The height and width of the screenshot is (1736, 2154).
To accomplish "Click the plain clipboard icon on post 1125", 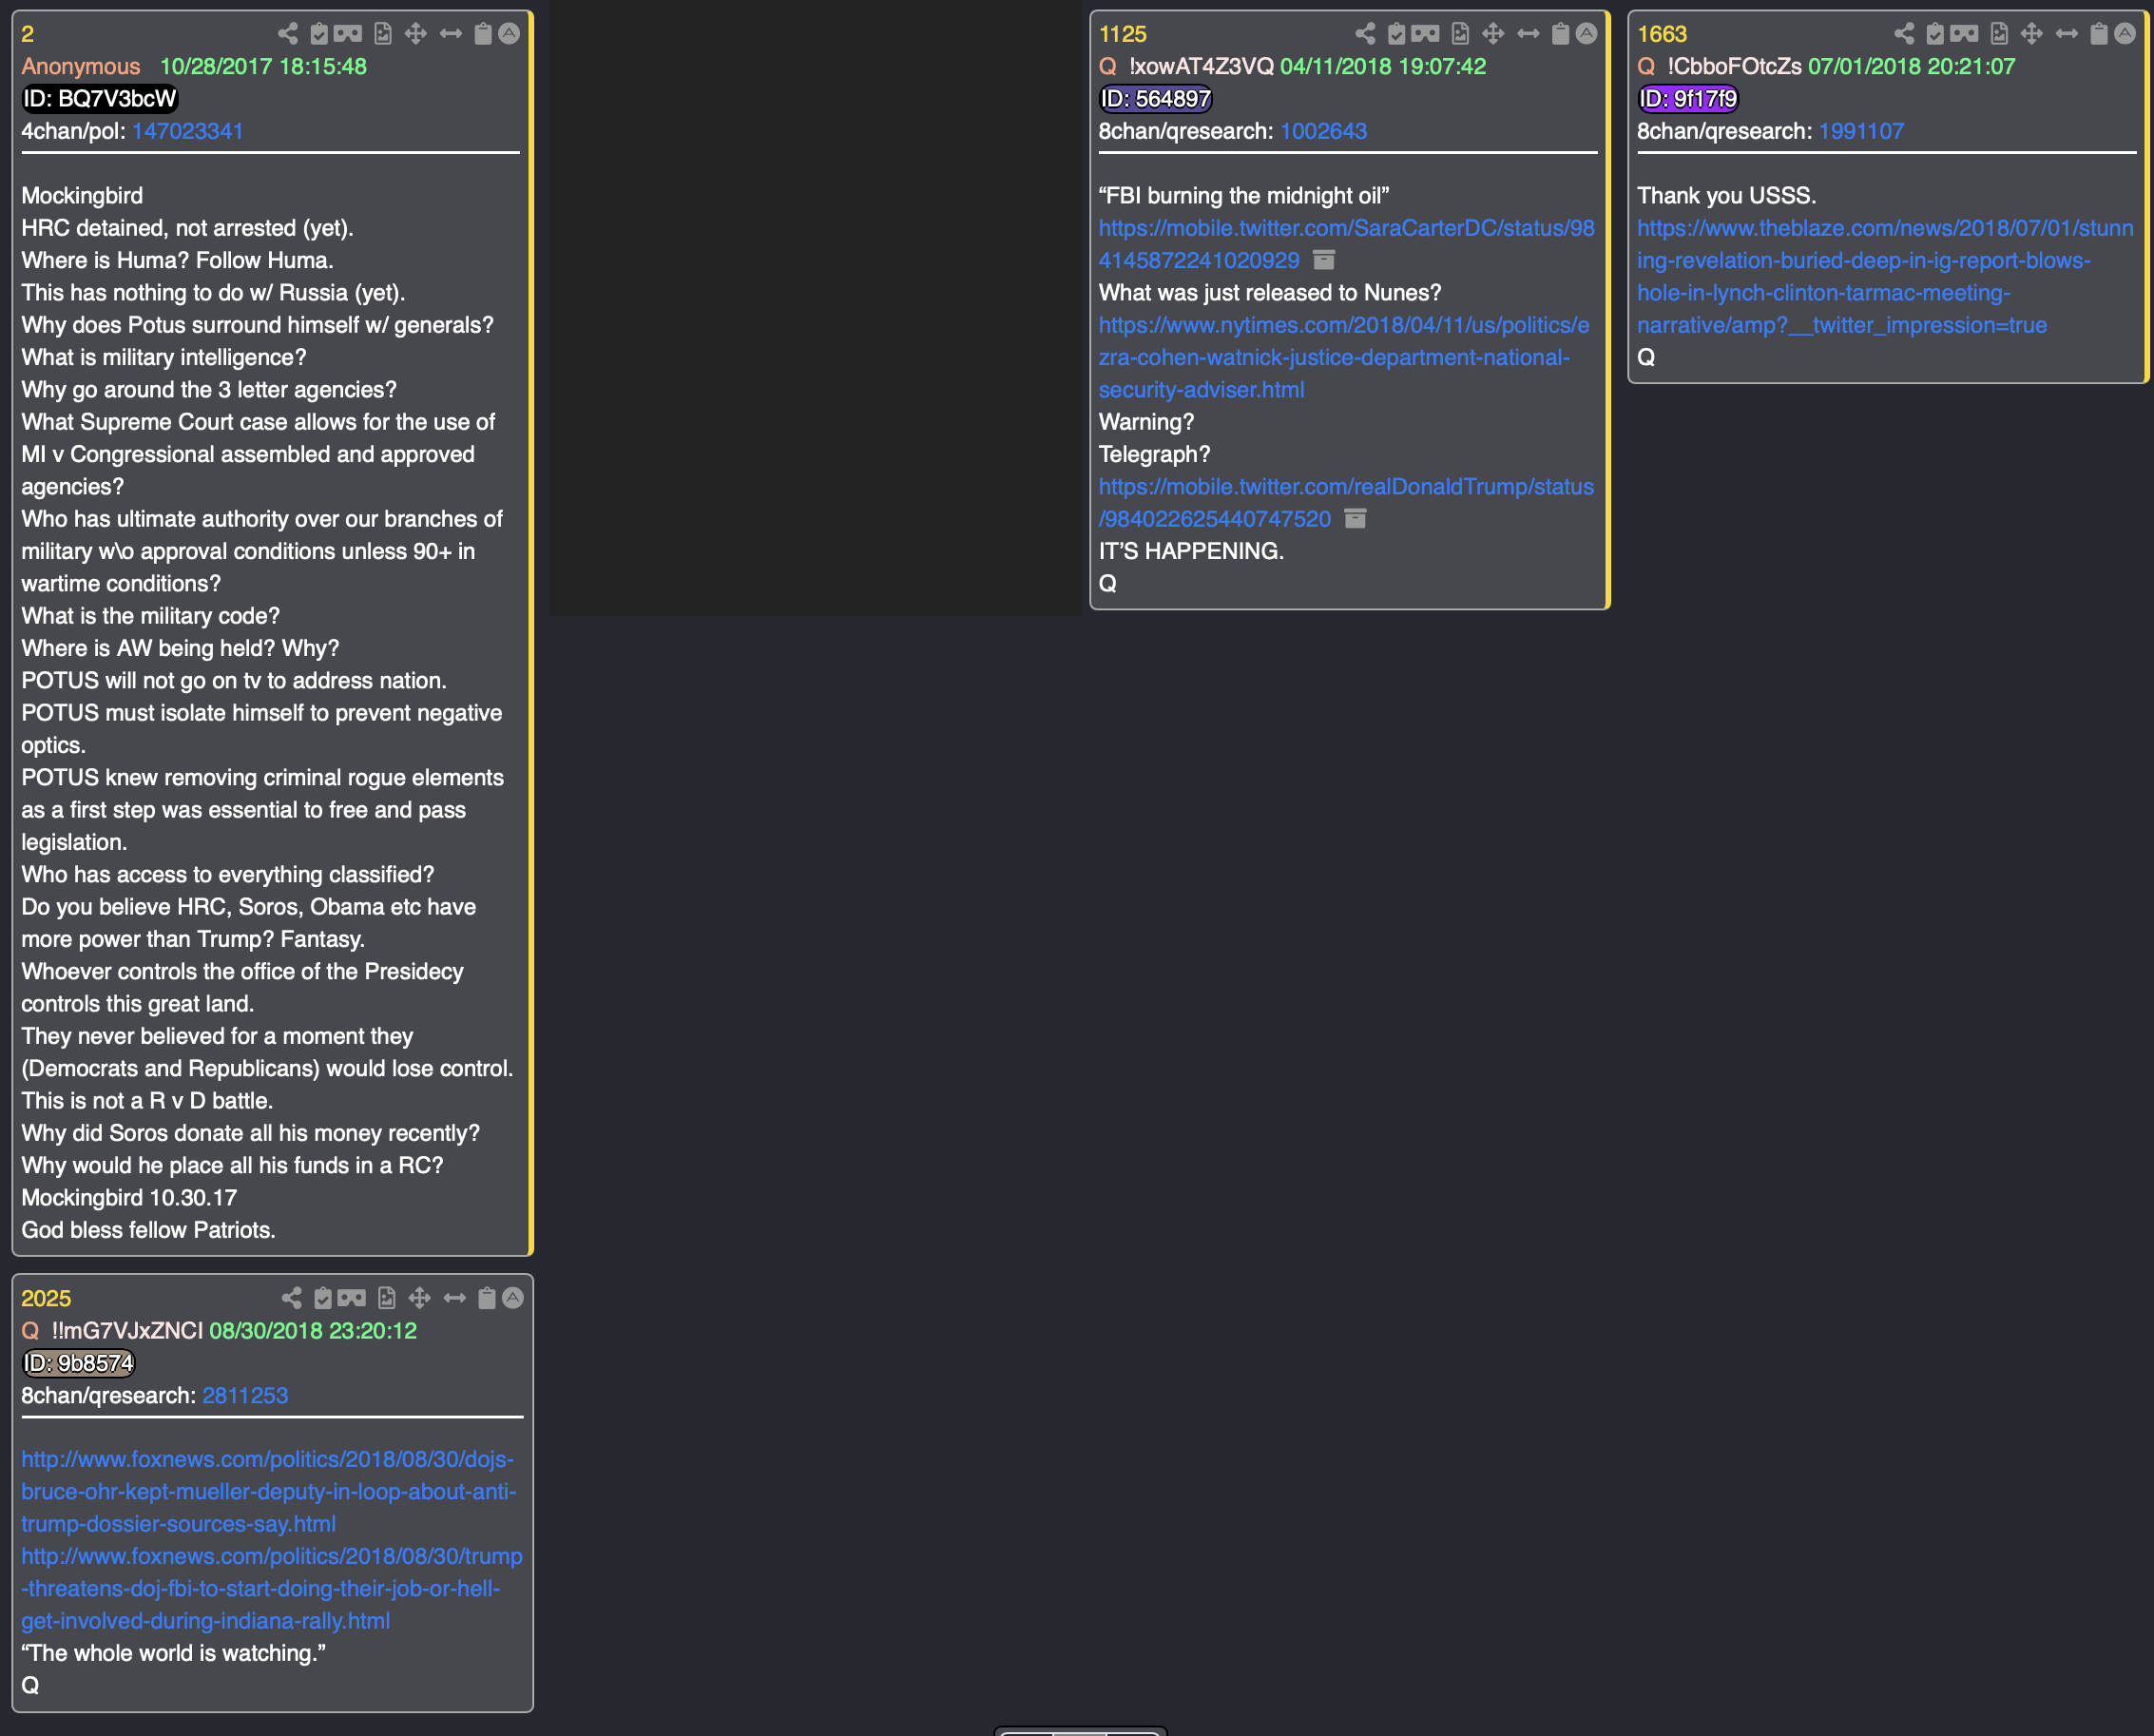I will (x=1560, y=34).
